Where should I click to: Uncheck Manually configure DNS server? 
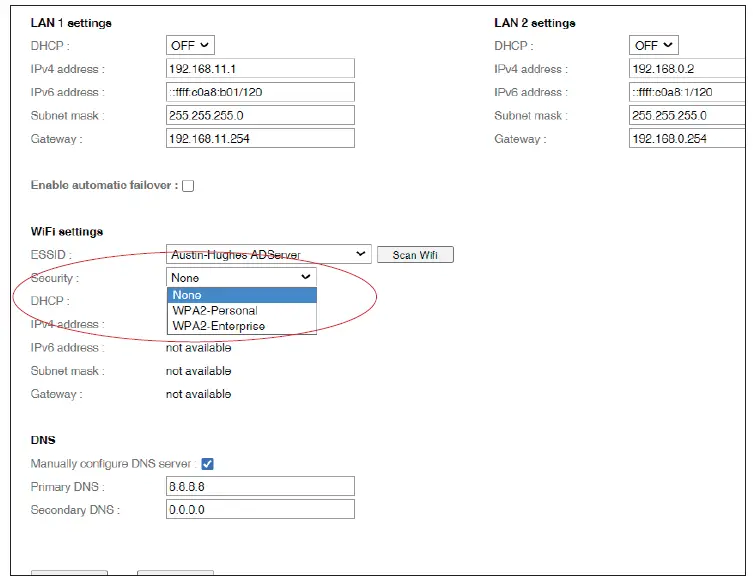(208, 464)
